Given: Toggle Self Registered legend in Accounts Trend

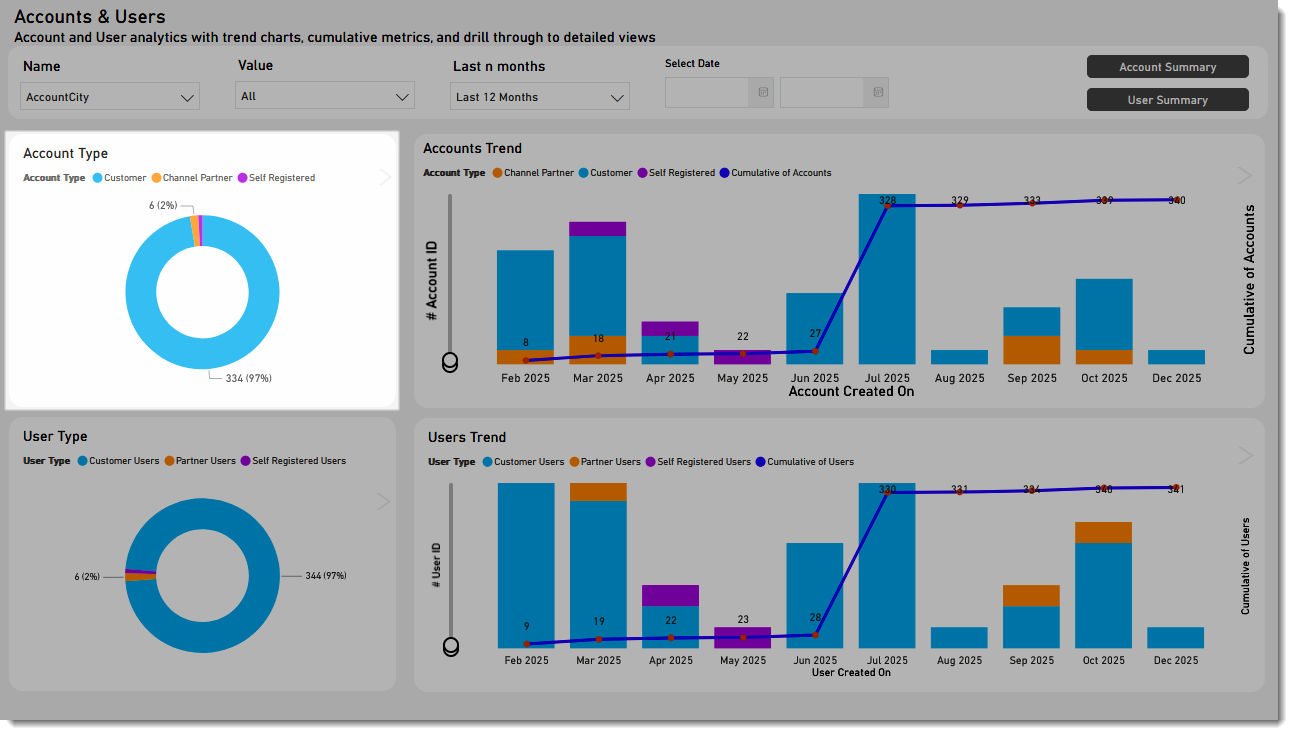Looking at the screenshot, I should click(x=681, y=173).
